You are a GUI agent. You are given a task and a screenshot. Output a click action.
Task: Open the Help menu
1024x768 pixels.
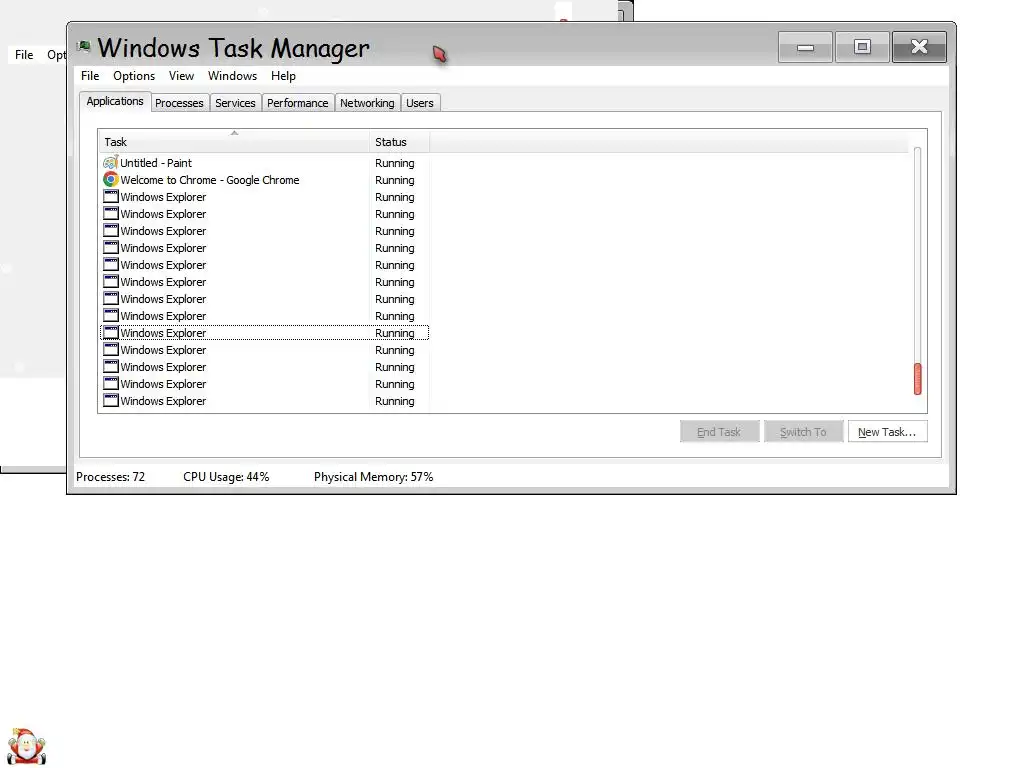tap(283, 76)
